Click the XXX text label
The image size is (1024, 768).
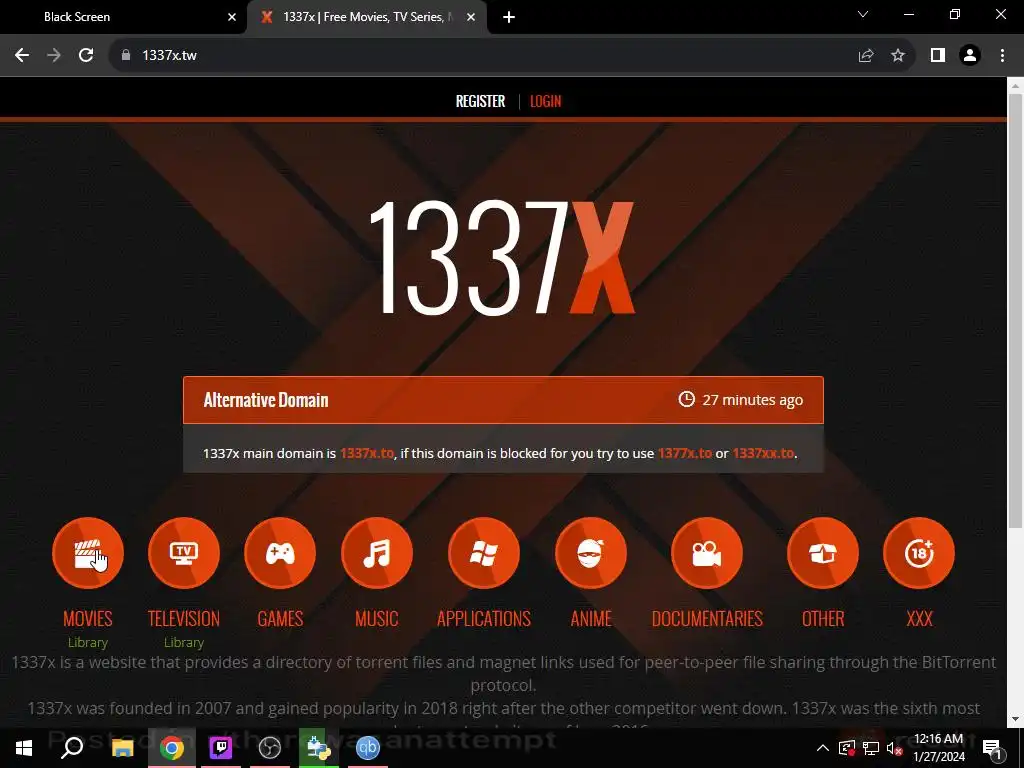pos(919,618)
